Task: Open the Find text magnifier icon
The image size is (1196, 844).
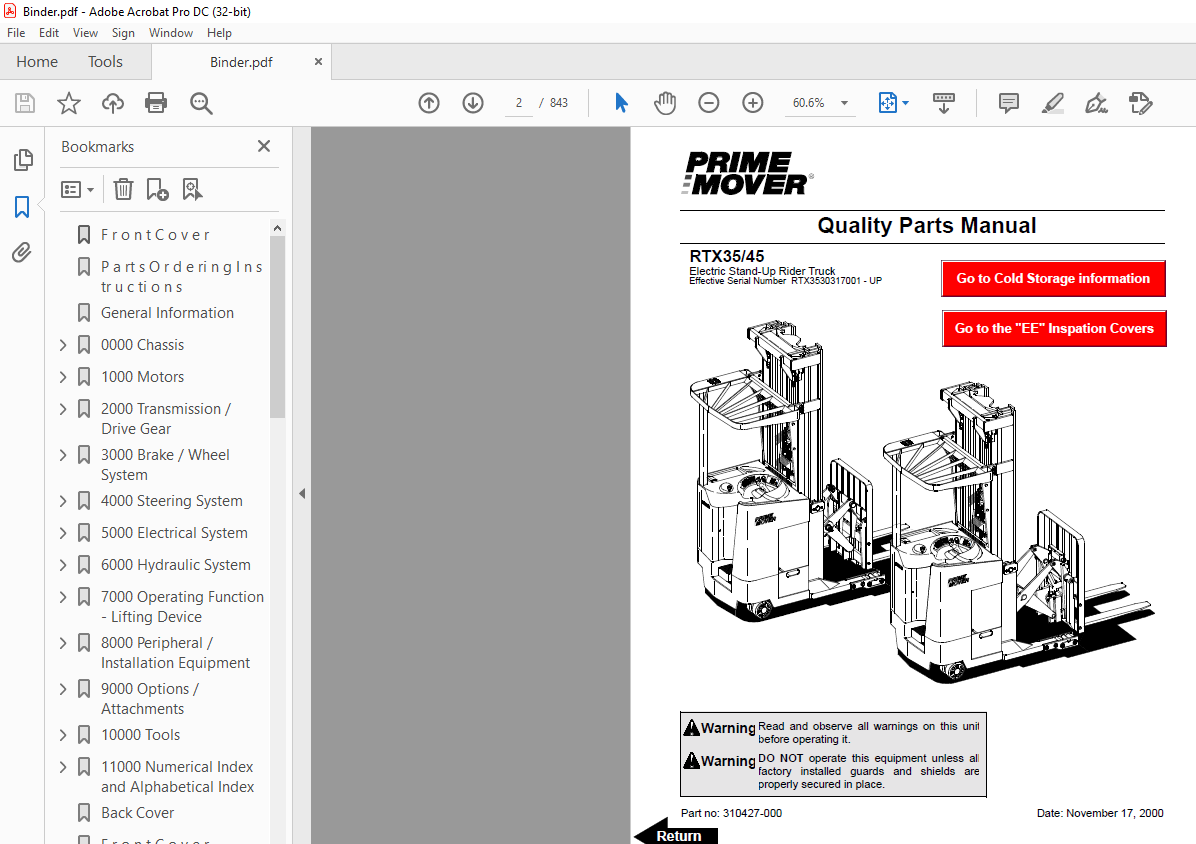Action: tap(201, 103)
